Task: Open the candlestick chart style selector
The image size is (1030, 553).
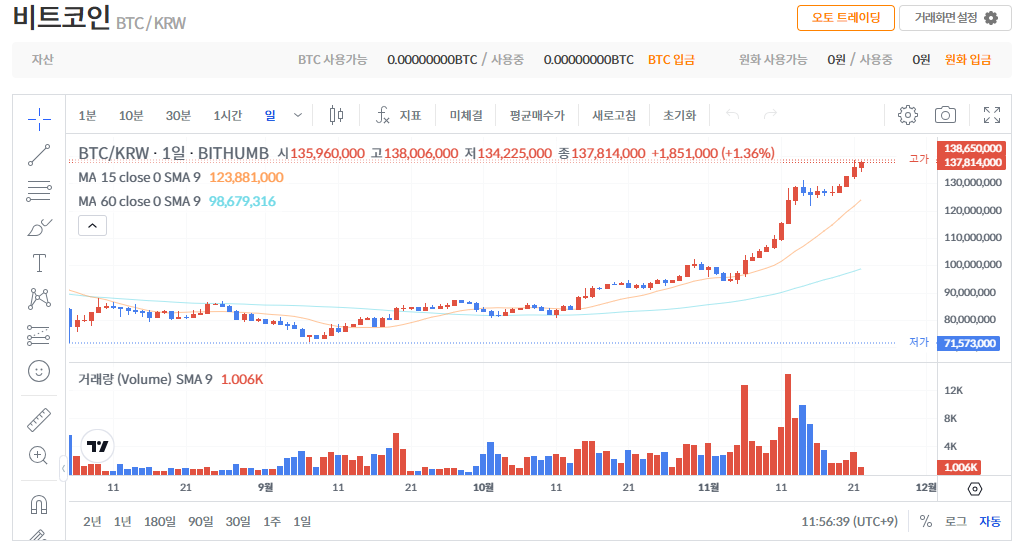Action: (x=336, y=116)
